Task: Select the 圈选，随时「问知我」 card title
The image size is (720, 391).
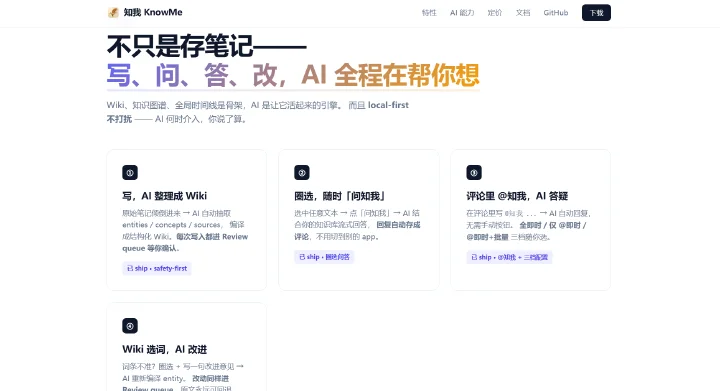Action: (x=339, y=196)
